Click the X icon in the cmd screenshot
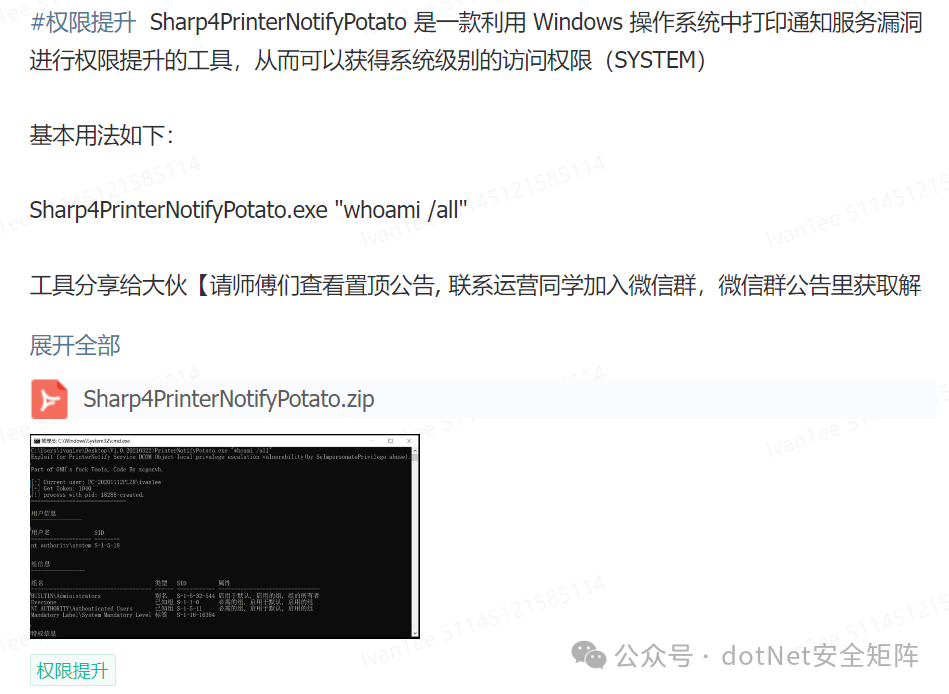The width and height of the screenshot is (949, 694). [409, 441]
